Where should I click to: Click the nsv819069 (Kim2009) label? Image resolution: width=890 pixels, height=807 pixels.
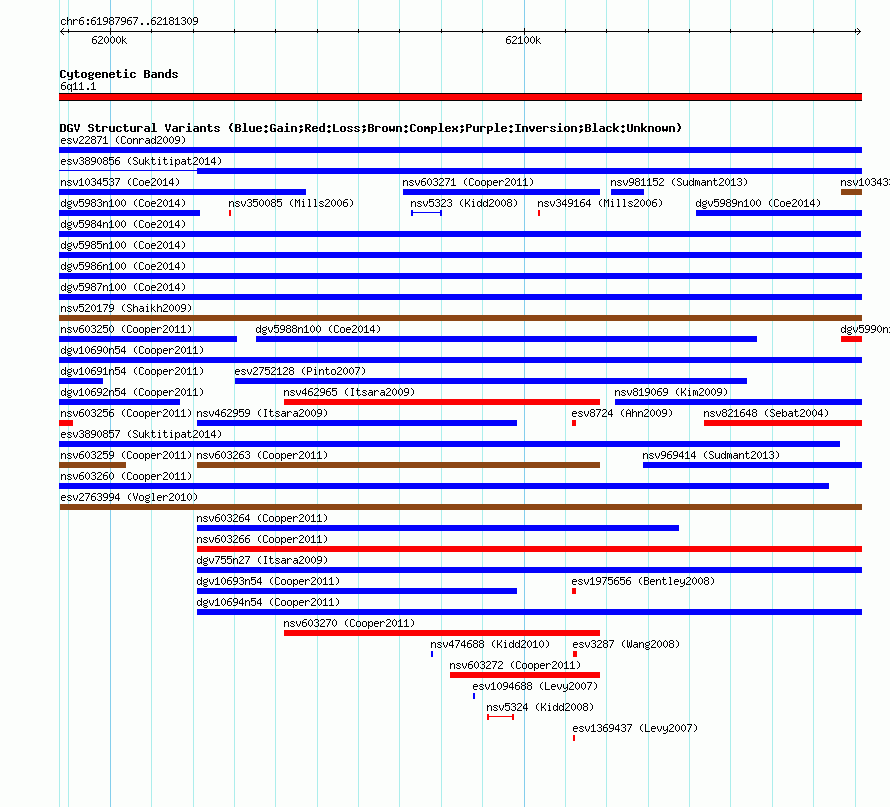pyautogui.click(x=671, y=392)
